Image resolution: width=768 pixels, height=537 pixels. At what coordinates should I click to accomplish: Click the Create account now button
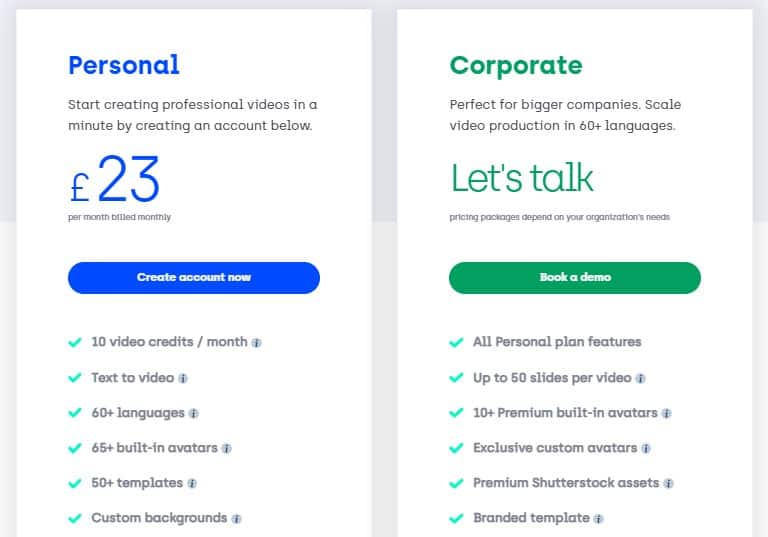point(194,278)
